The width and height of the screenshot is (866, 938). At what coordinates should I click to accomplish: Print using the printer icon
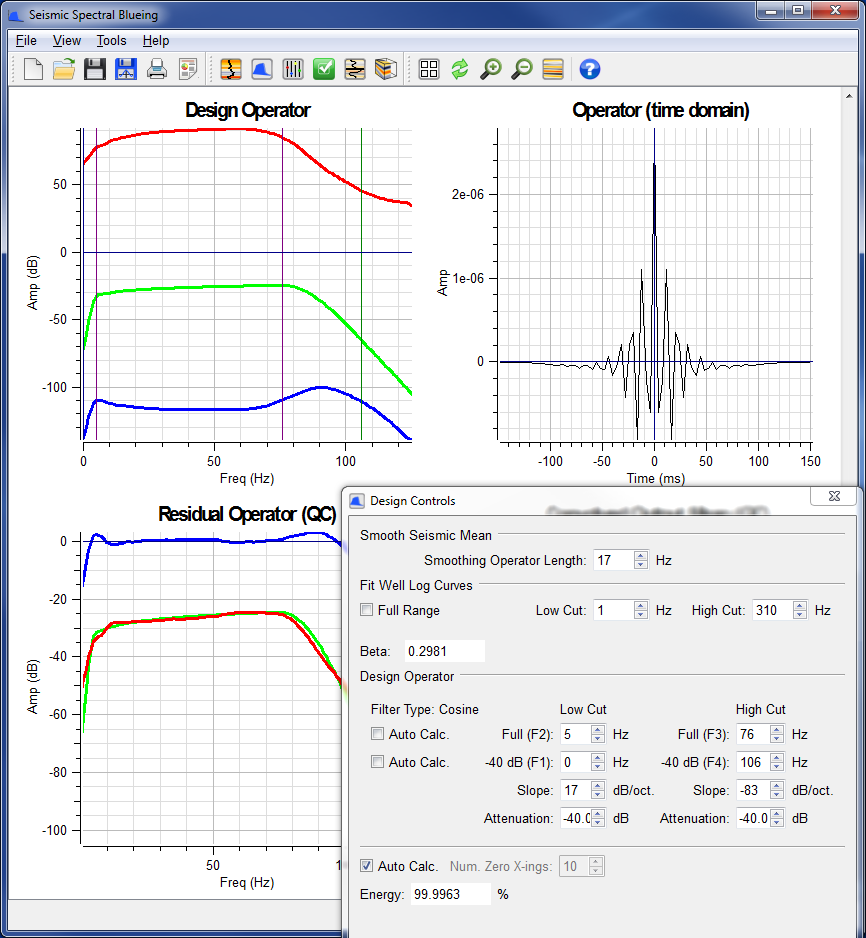(157, 69)
